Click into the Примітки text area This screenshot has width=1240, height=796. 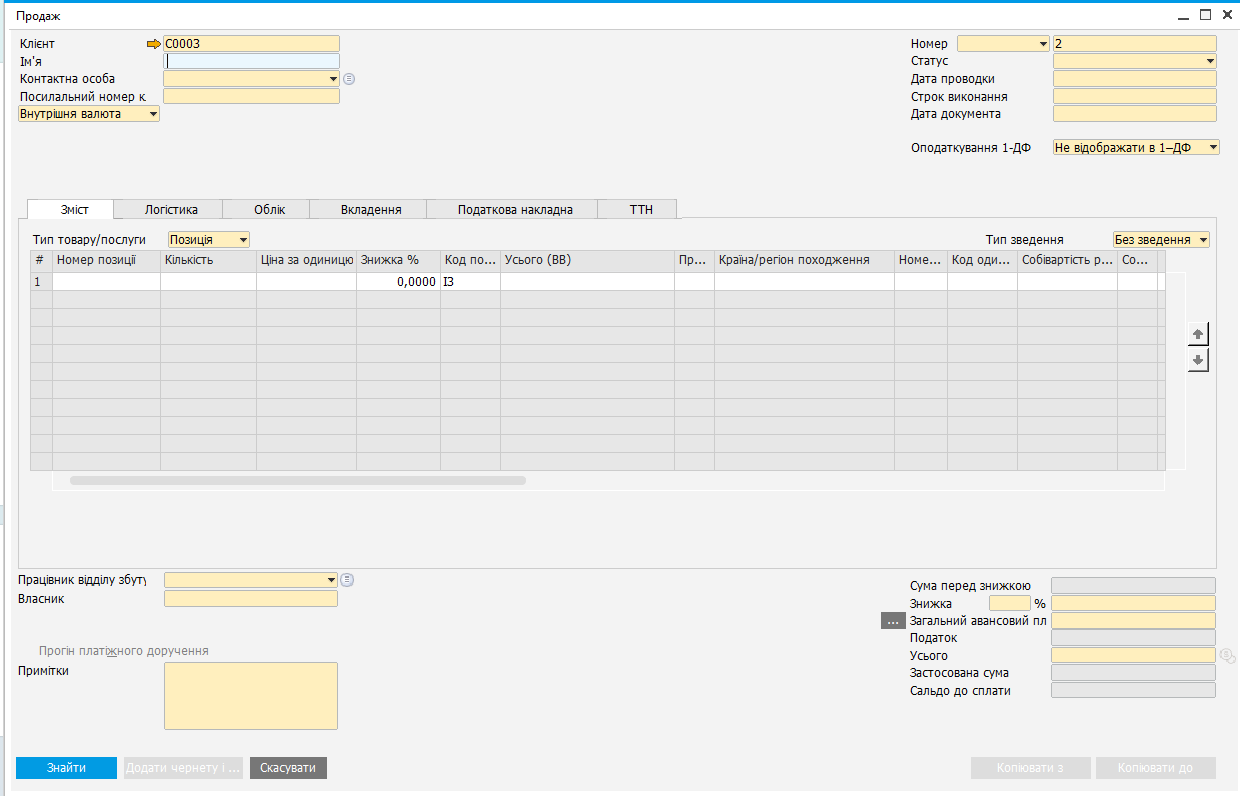[x=250, y=696]
